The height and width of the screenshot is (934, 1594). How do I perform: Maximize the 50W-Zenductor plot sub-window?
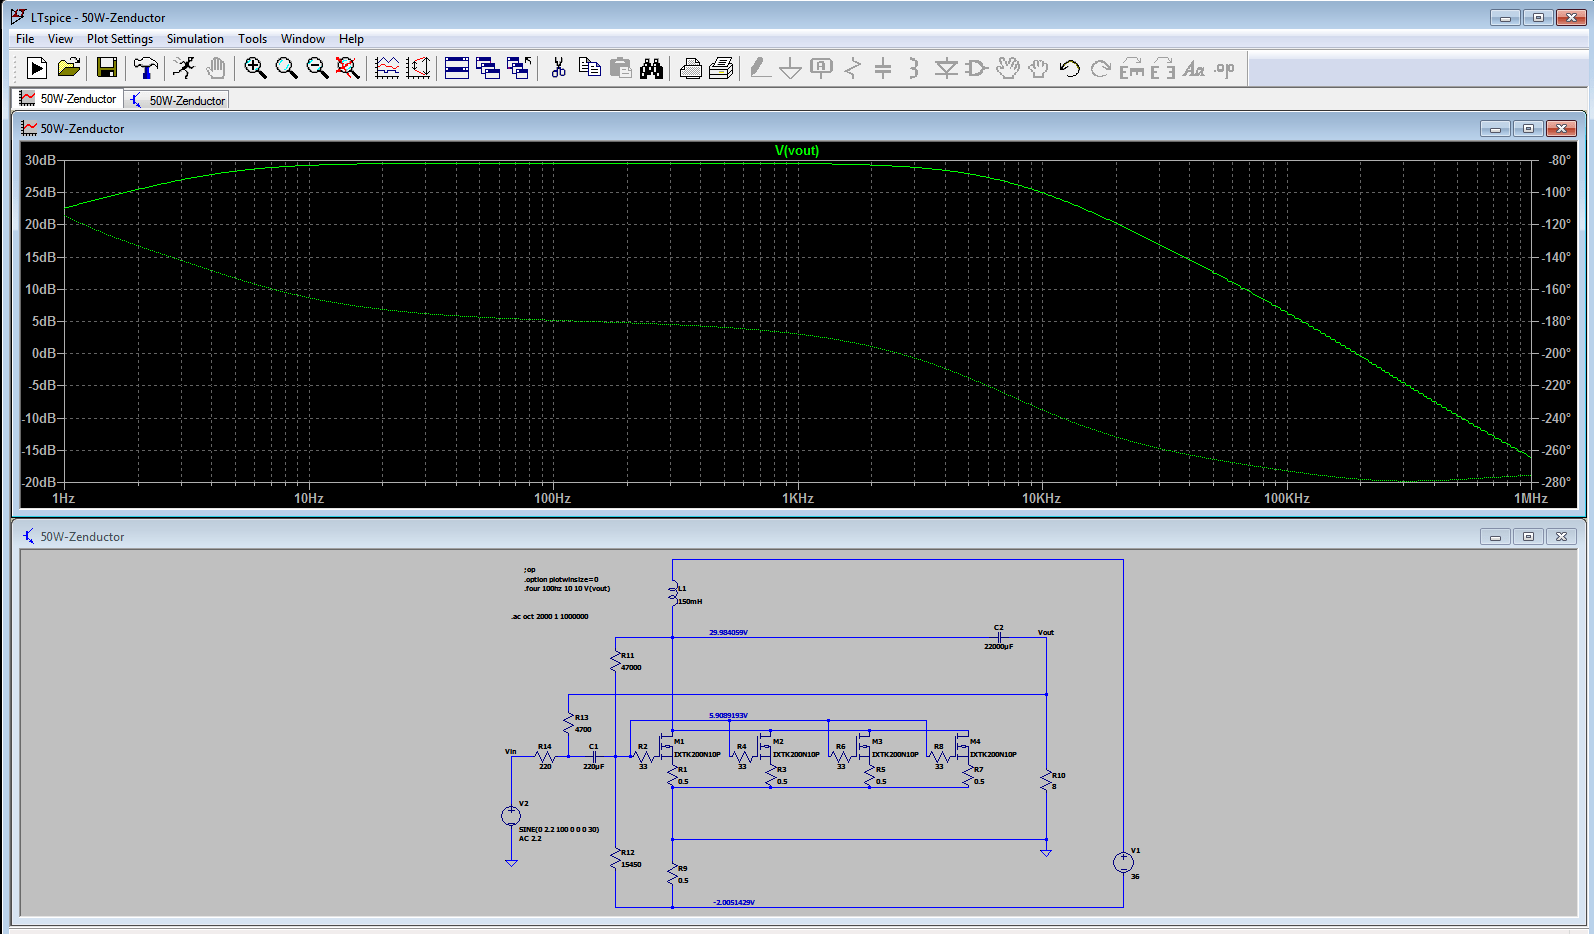pyautogui.click(x=1528, y=129)
